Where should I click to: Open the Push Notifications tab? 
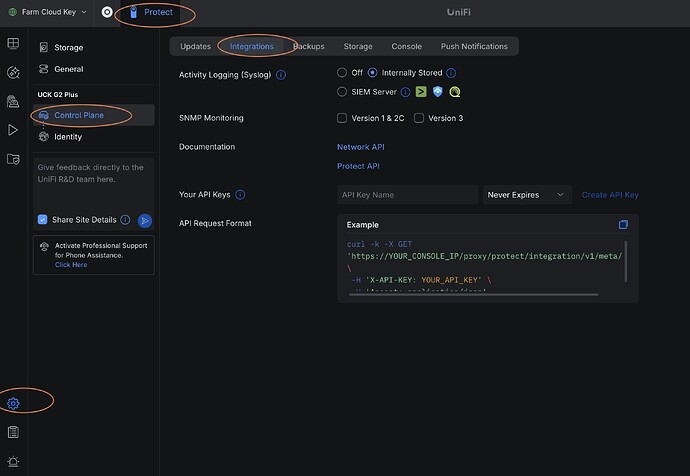(x=474, y=46)
